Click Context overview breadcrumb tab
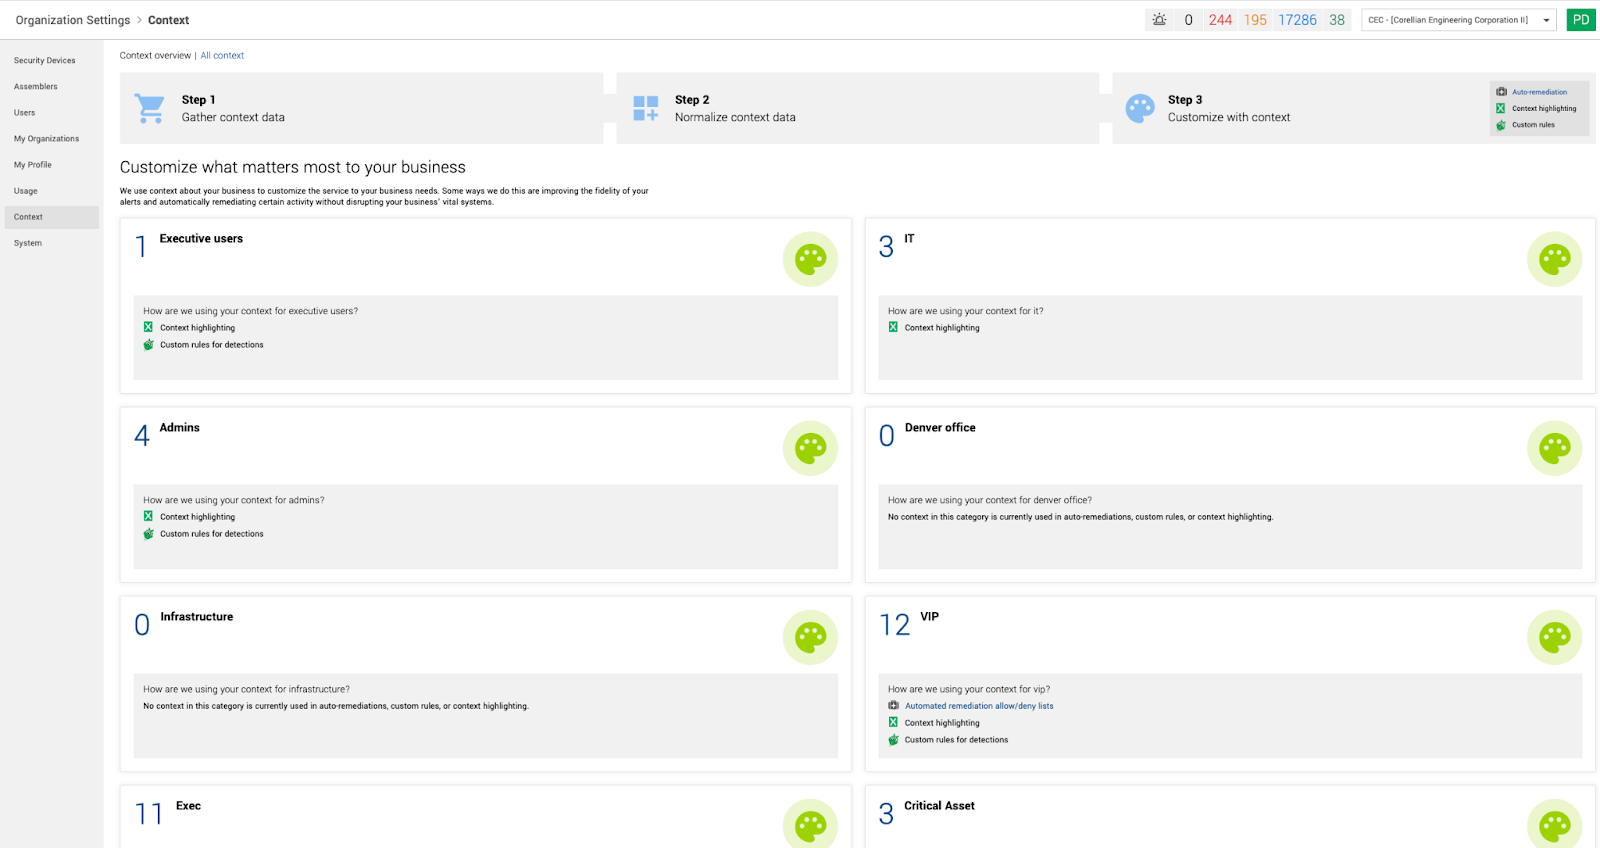The width and height of the screenshot is (1600, 848). (x=155, y=55)
